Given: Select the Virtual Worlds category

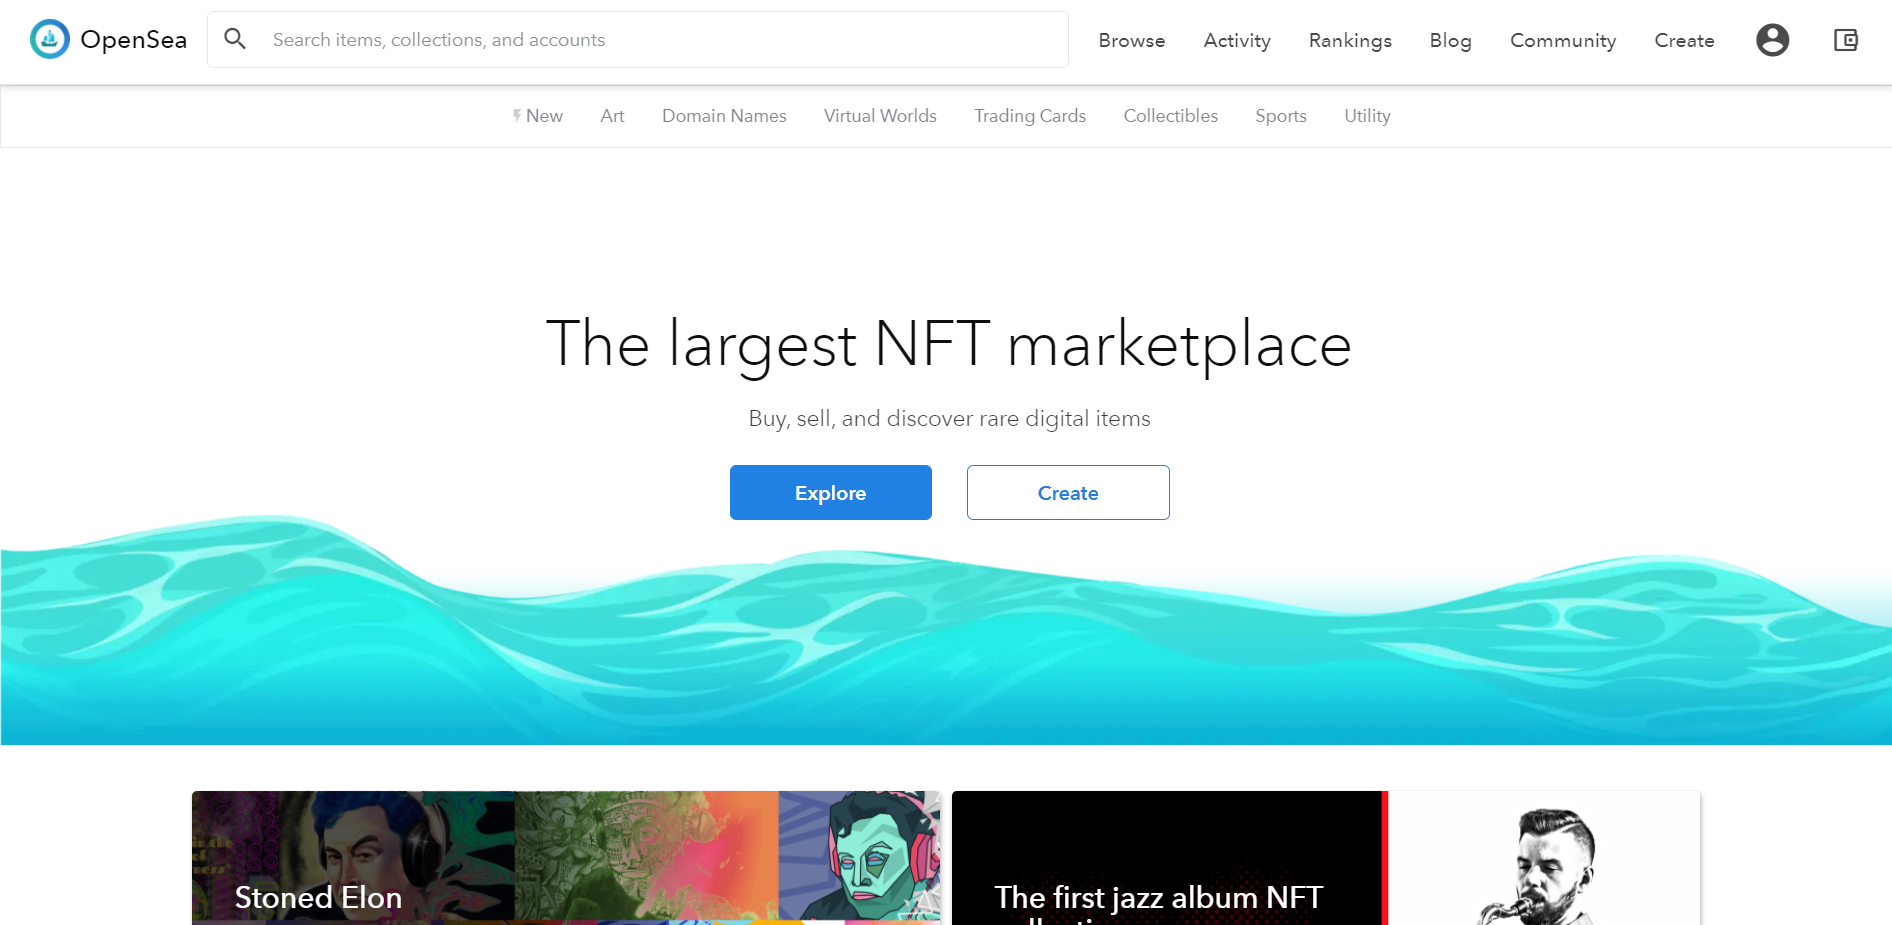Looking at the screenshot, I should click(x=880, y=116).
